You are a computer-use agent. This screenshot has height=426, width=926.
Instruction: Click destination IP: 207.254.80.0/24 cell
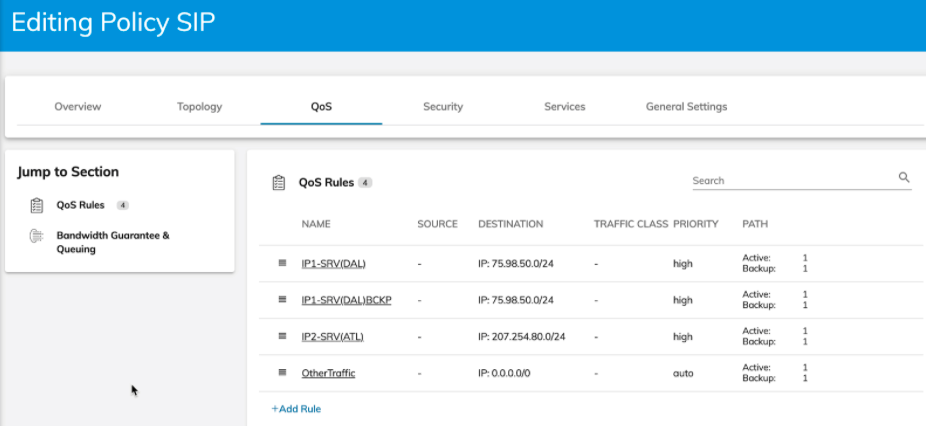click(x=522, y=337)
